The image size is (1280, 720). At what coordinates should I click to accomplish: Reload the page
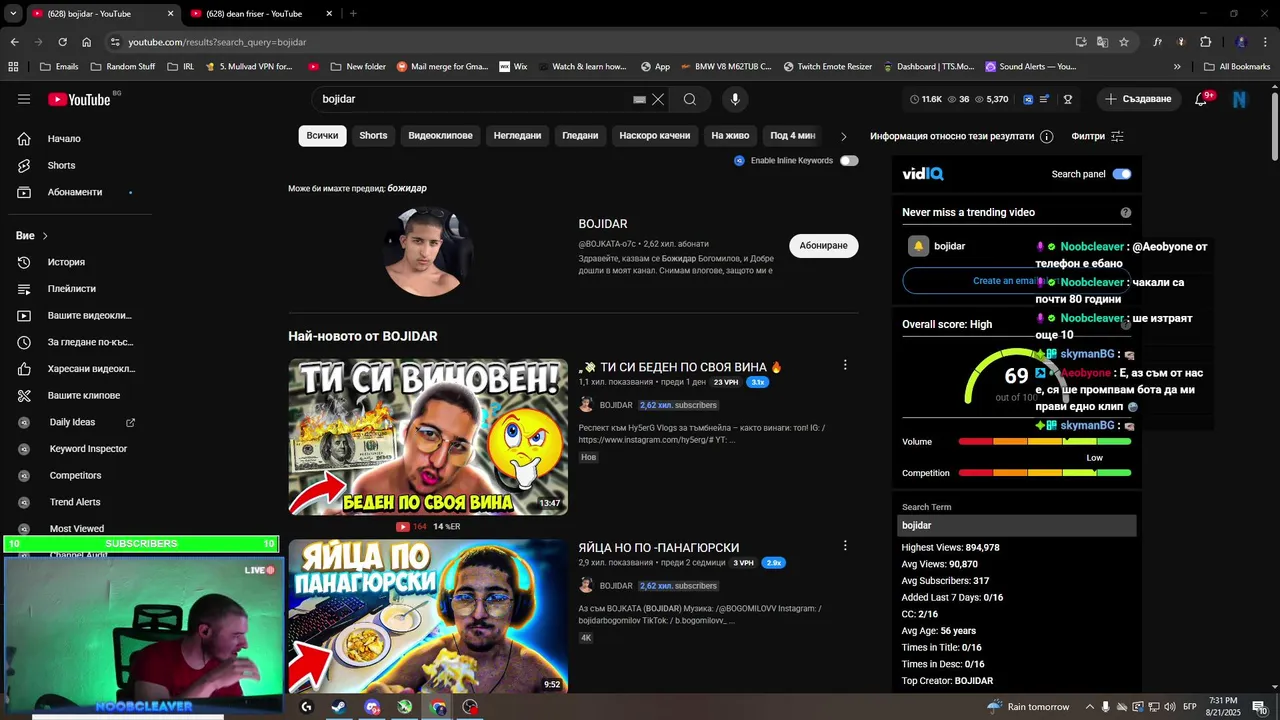point(62,42)
